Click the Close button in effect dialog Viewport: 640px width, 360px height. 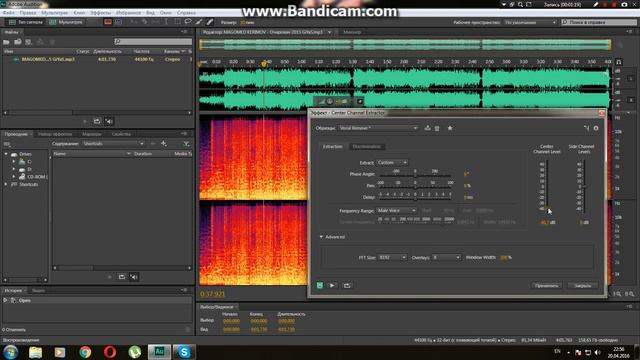point(582,285)
